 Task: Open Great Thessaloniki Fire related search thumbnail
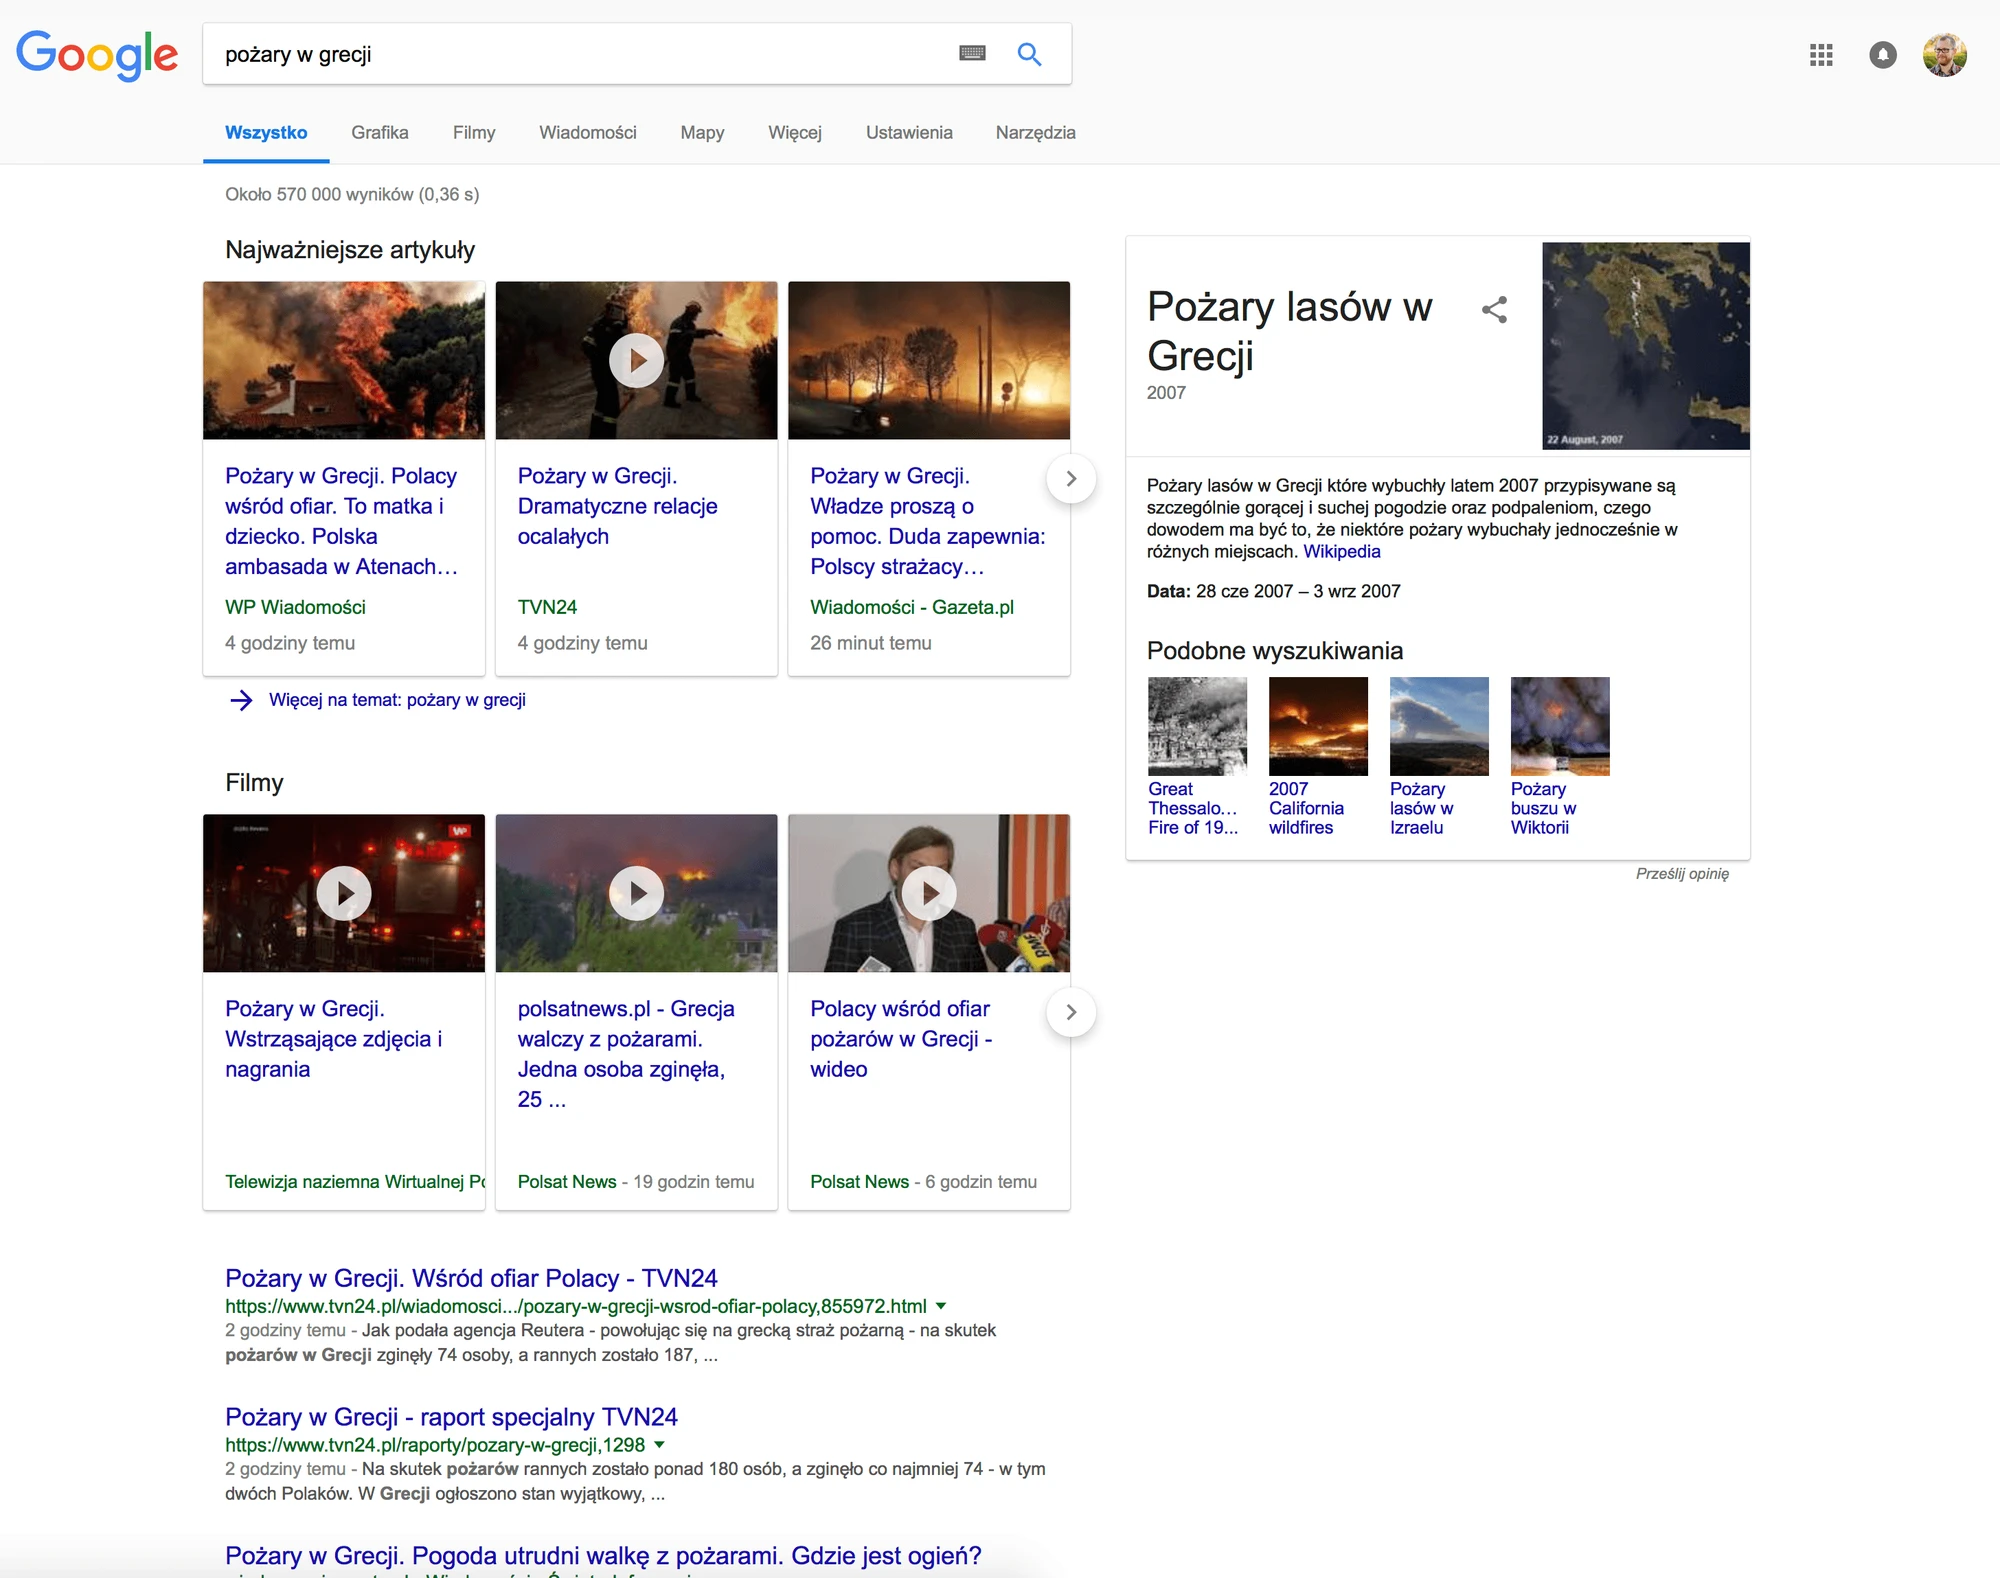pos(1197,726)
